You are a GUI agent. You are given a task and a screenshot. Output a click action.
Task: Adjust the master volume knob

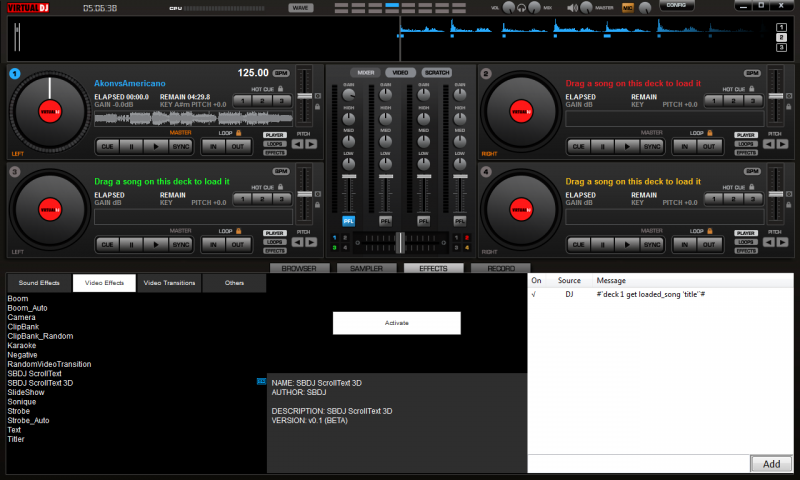tap(586, 7)
